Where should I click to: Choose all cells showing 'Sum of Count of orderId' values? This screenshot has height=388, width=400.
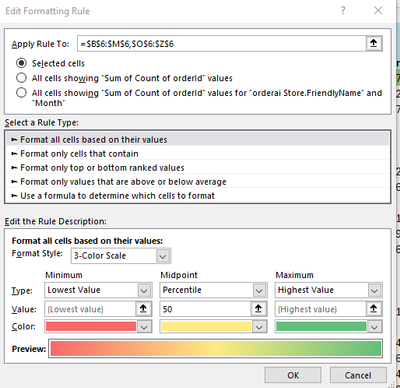coord(21,78)
